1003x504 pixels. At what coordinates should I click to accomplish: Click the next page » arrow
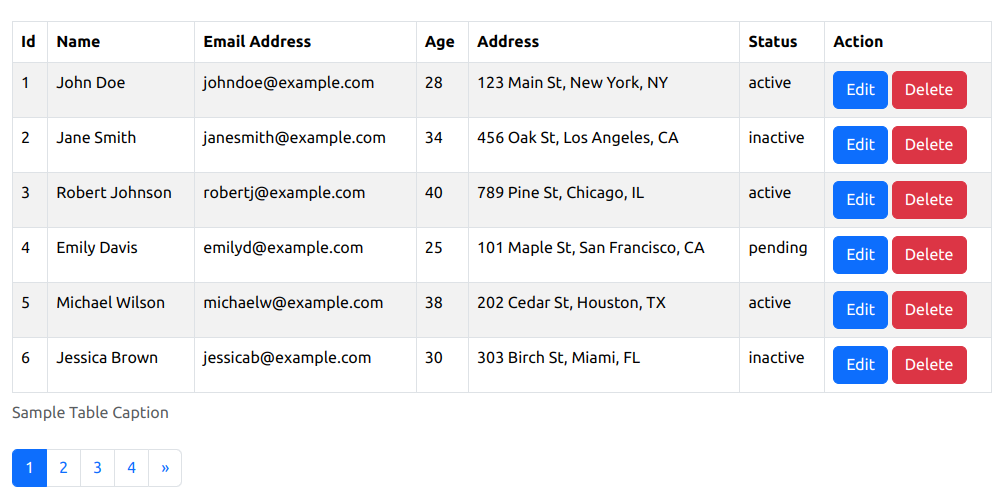[x=165, y=468]
